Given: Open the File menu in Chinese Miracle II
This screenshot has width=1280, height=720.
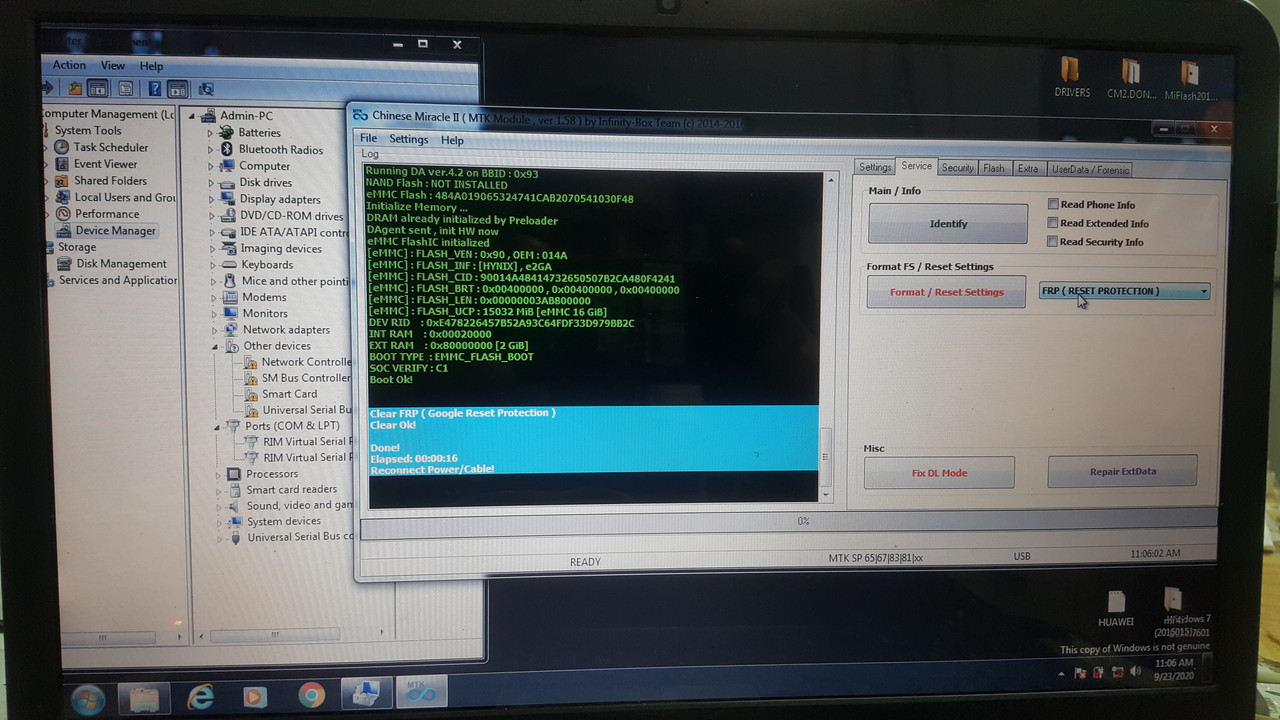Looking at the screenshot, I should (x=368, y=138).
